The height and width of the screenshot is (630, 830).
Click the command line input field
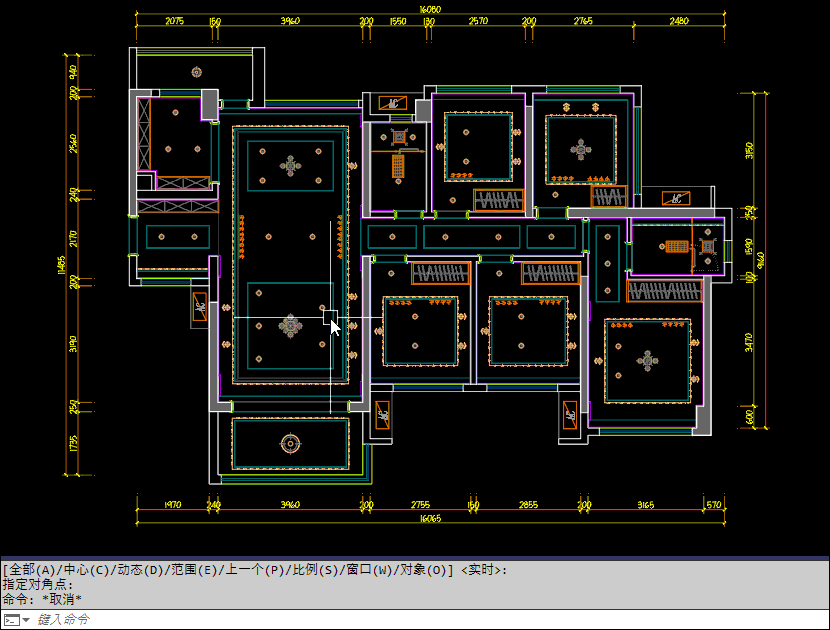[x=400, y=620]
